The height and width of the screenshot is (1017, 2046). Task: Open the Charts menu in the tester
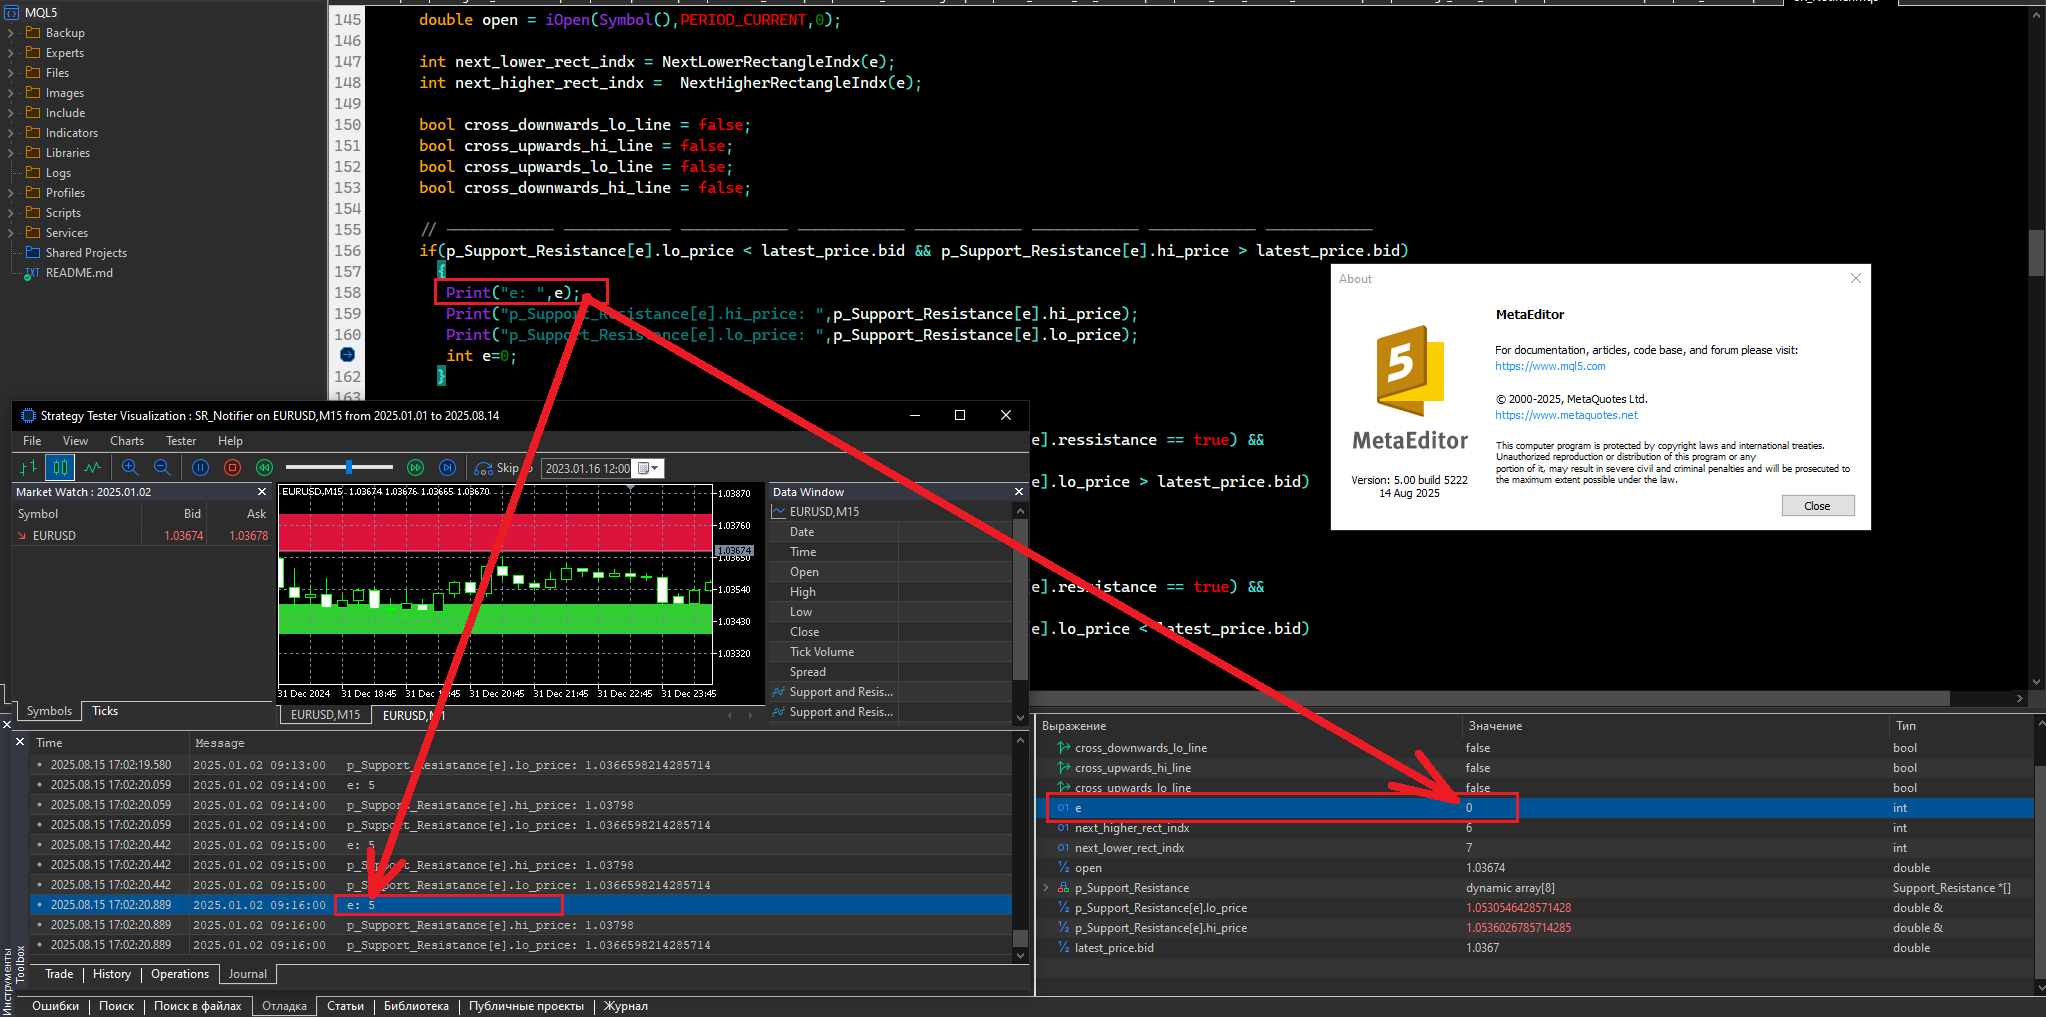point(126,441)
